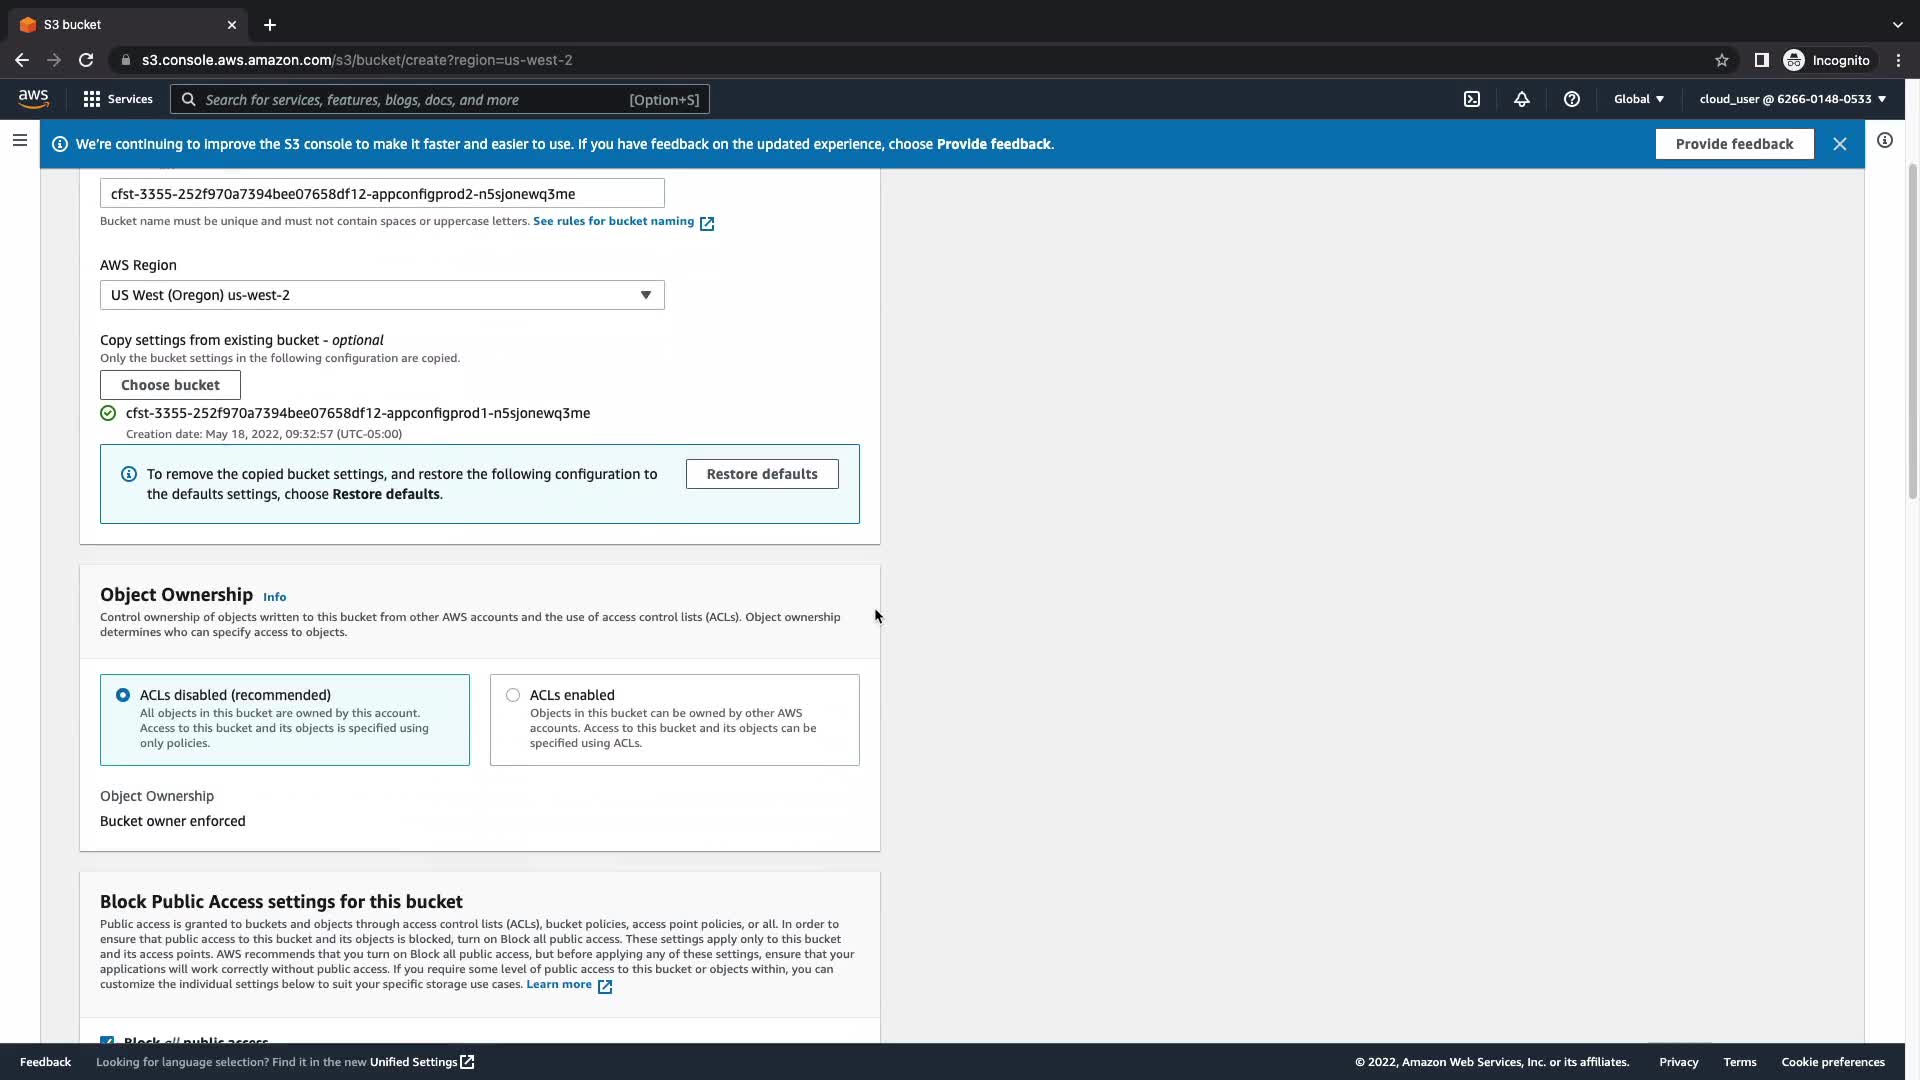Select ACLs disabled (recommended) option
The image size is (1920, 1080).
coord(123,695)
